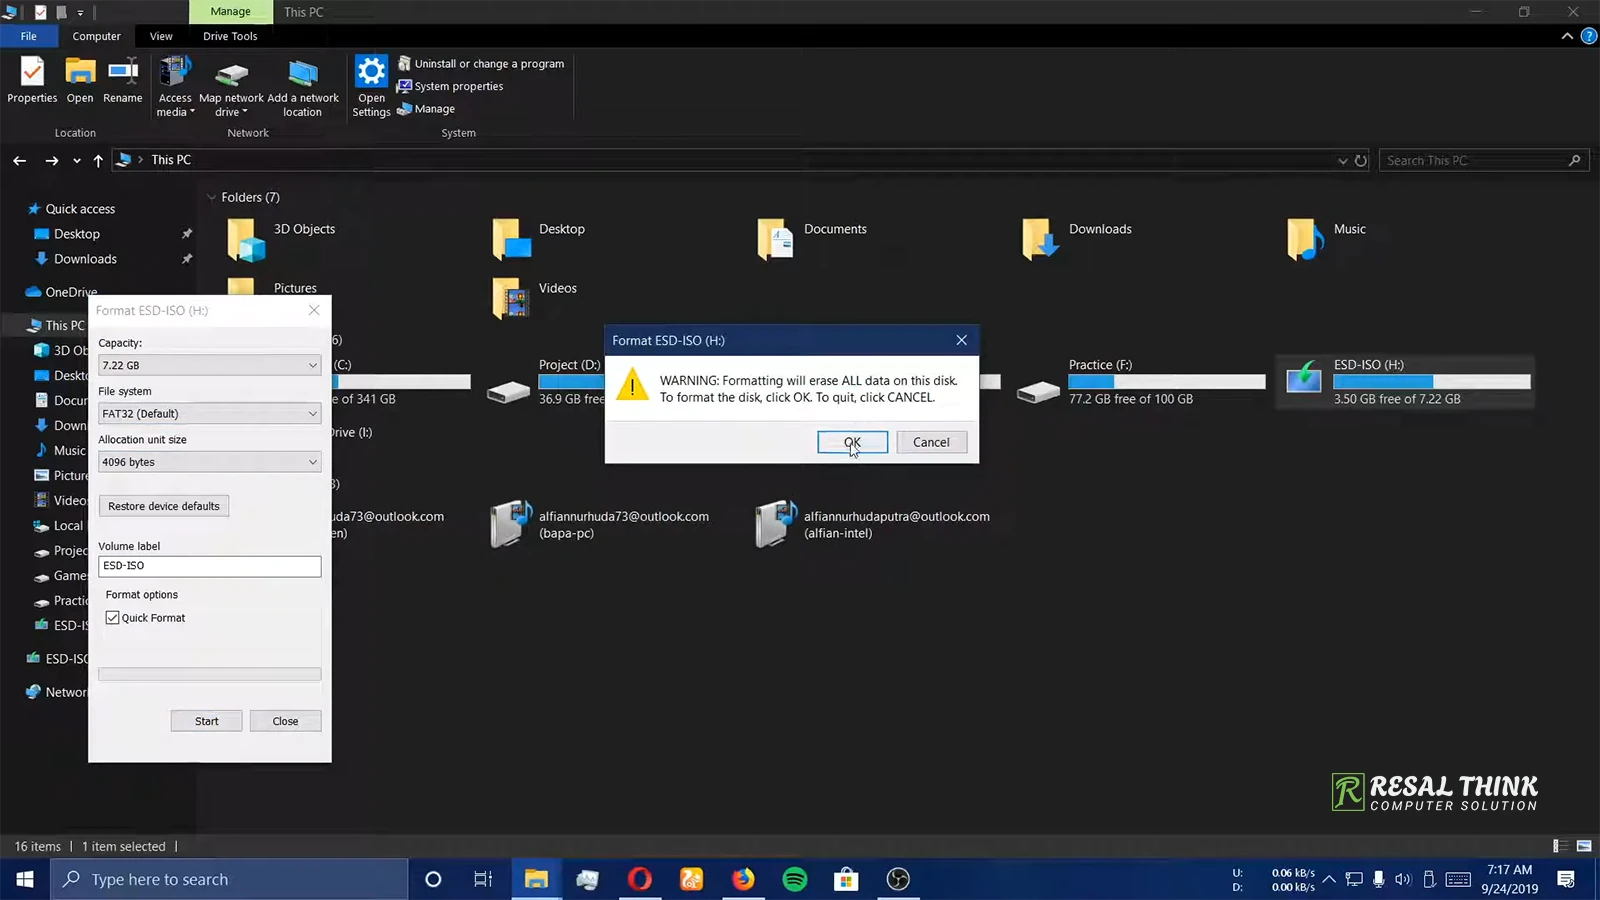Select the 3D Objects folder
This screenshot has width=1600, height=900.
[284, 238]
